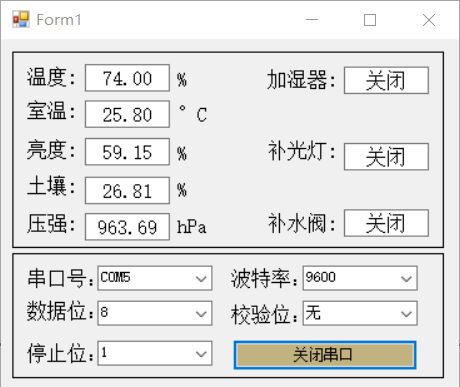Viewport: 460px width, 387px height.
Task: Minimize the Form1 window
Action: 312,20
